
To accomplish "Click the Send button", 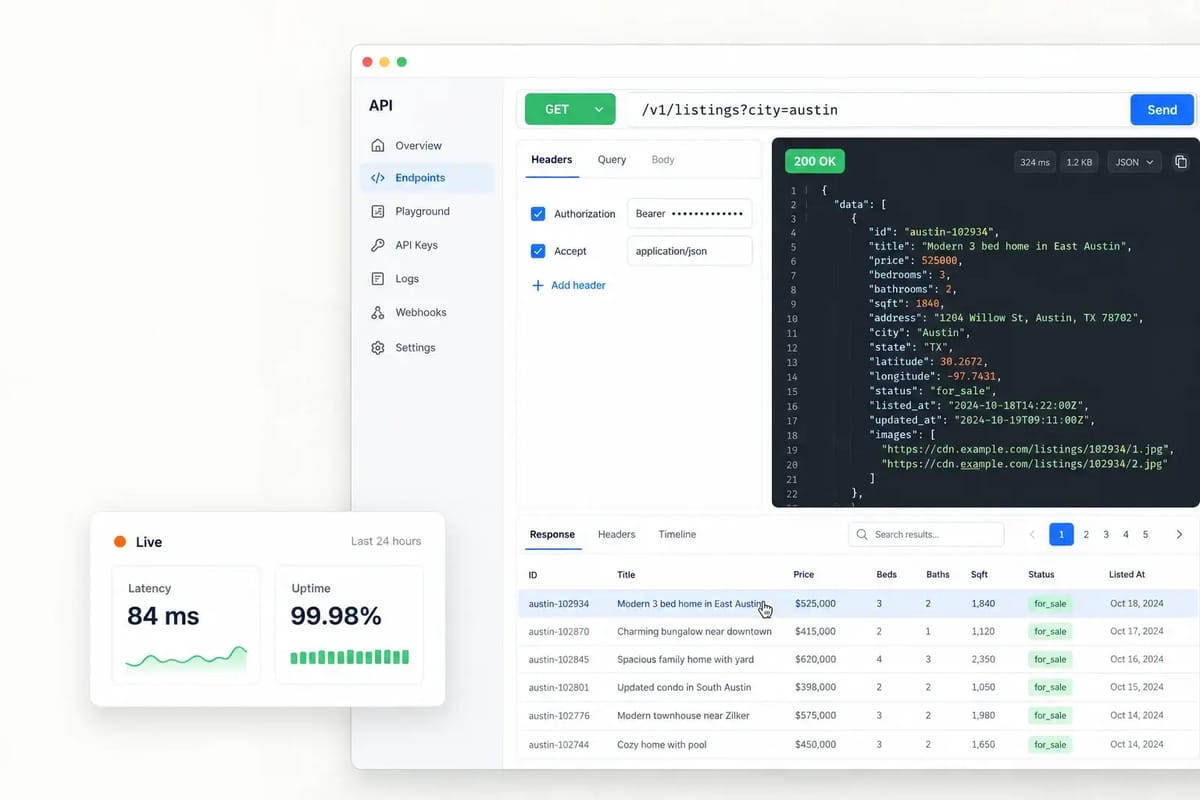I will point(1162,110).
